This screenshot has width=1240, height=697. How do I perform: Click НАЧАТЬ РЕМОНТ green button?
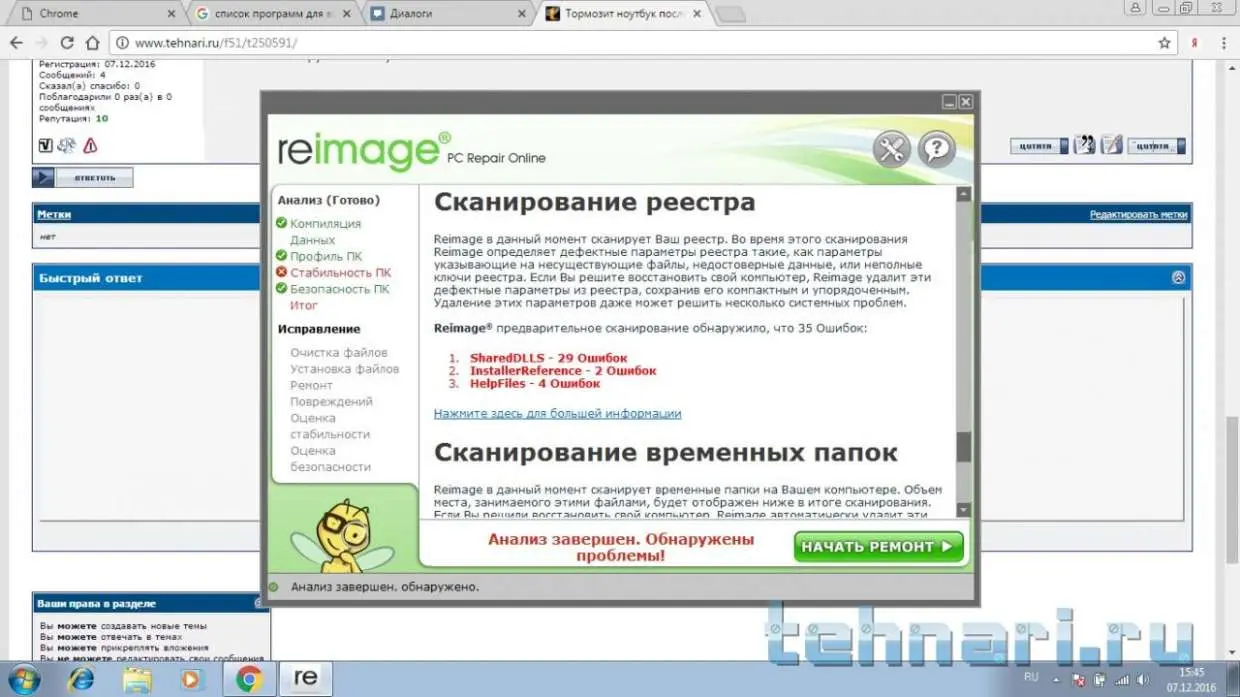pos(879,547)
